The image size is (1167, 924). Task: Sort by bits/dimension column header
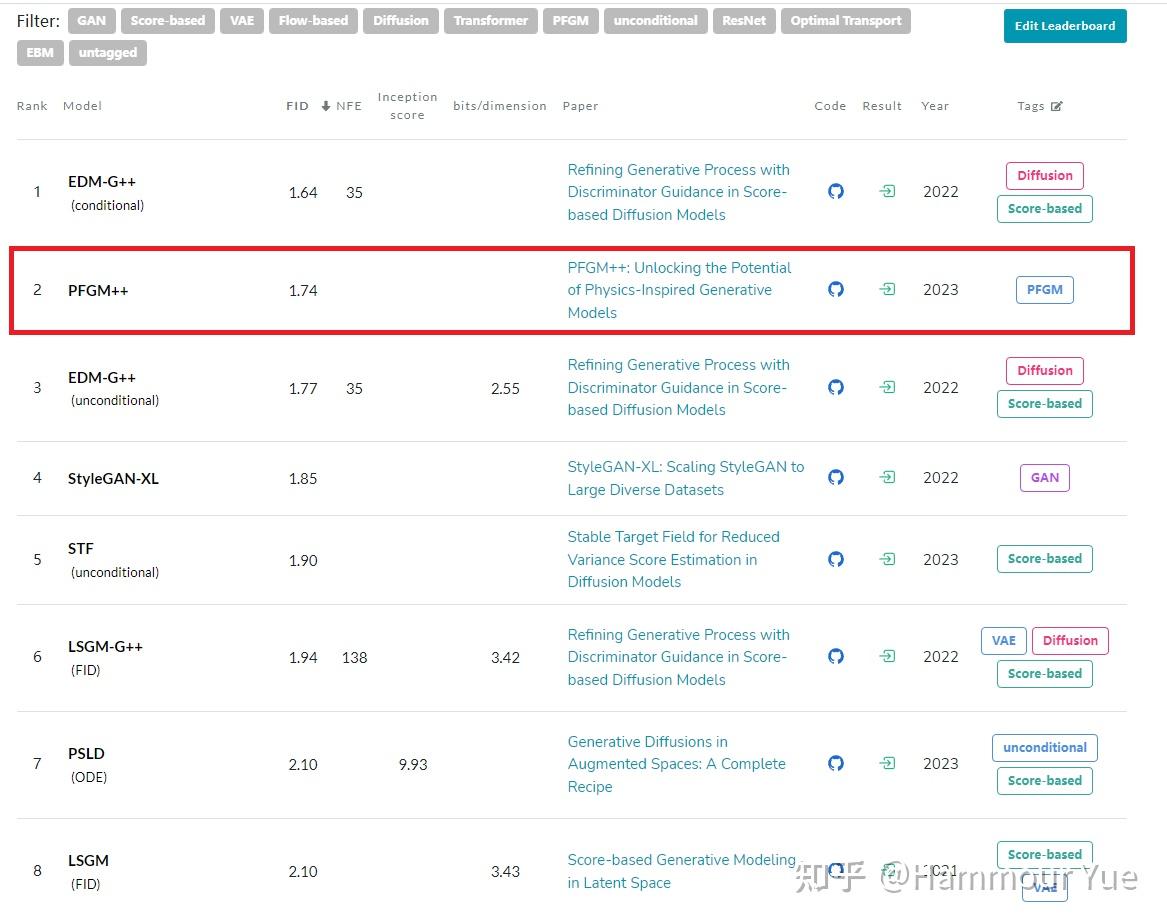(x=500, y=106)
